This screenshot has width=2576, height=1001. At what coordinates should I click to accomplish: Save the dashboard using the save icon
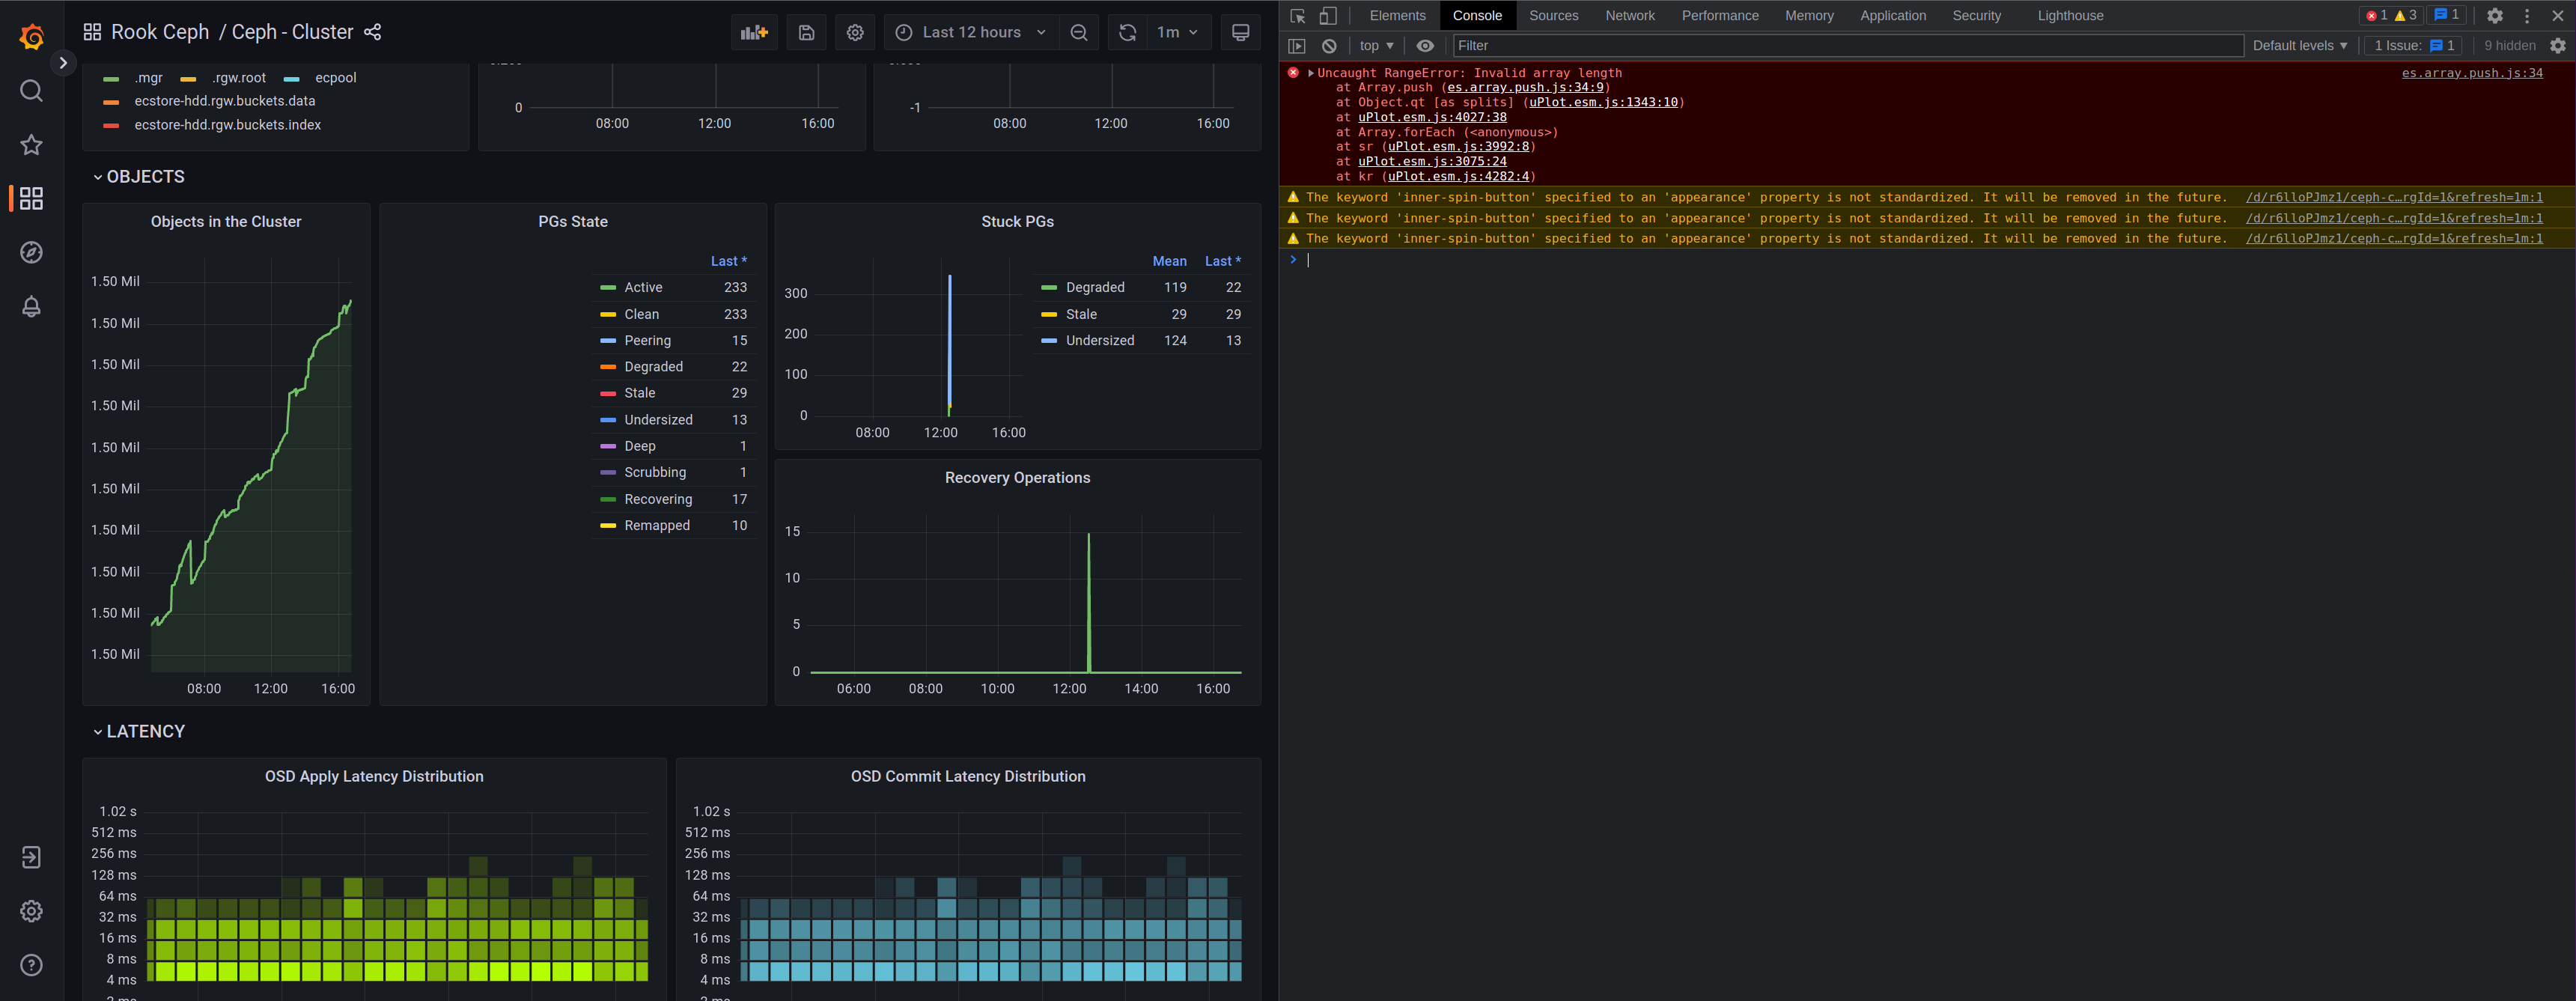coord(805,32)
